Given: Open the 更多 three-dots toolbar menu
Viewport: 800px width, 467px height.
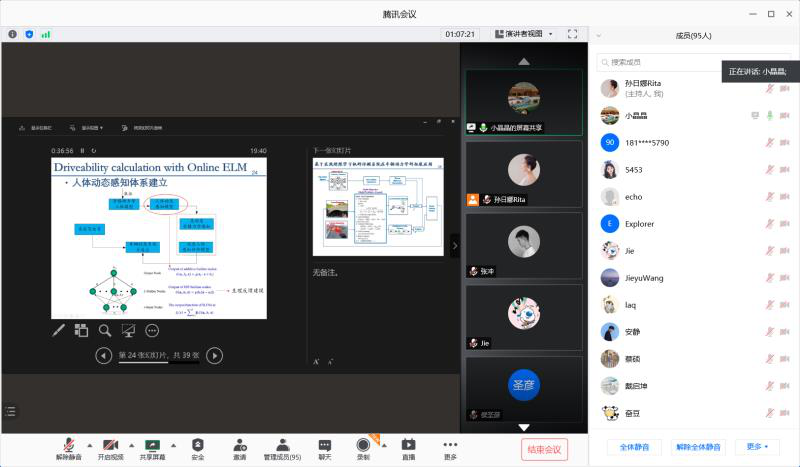Looking at the screenshot, I should 450,444.
